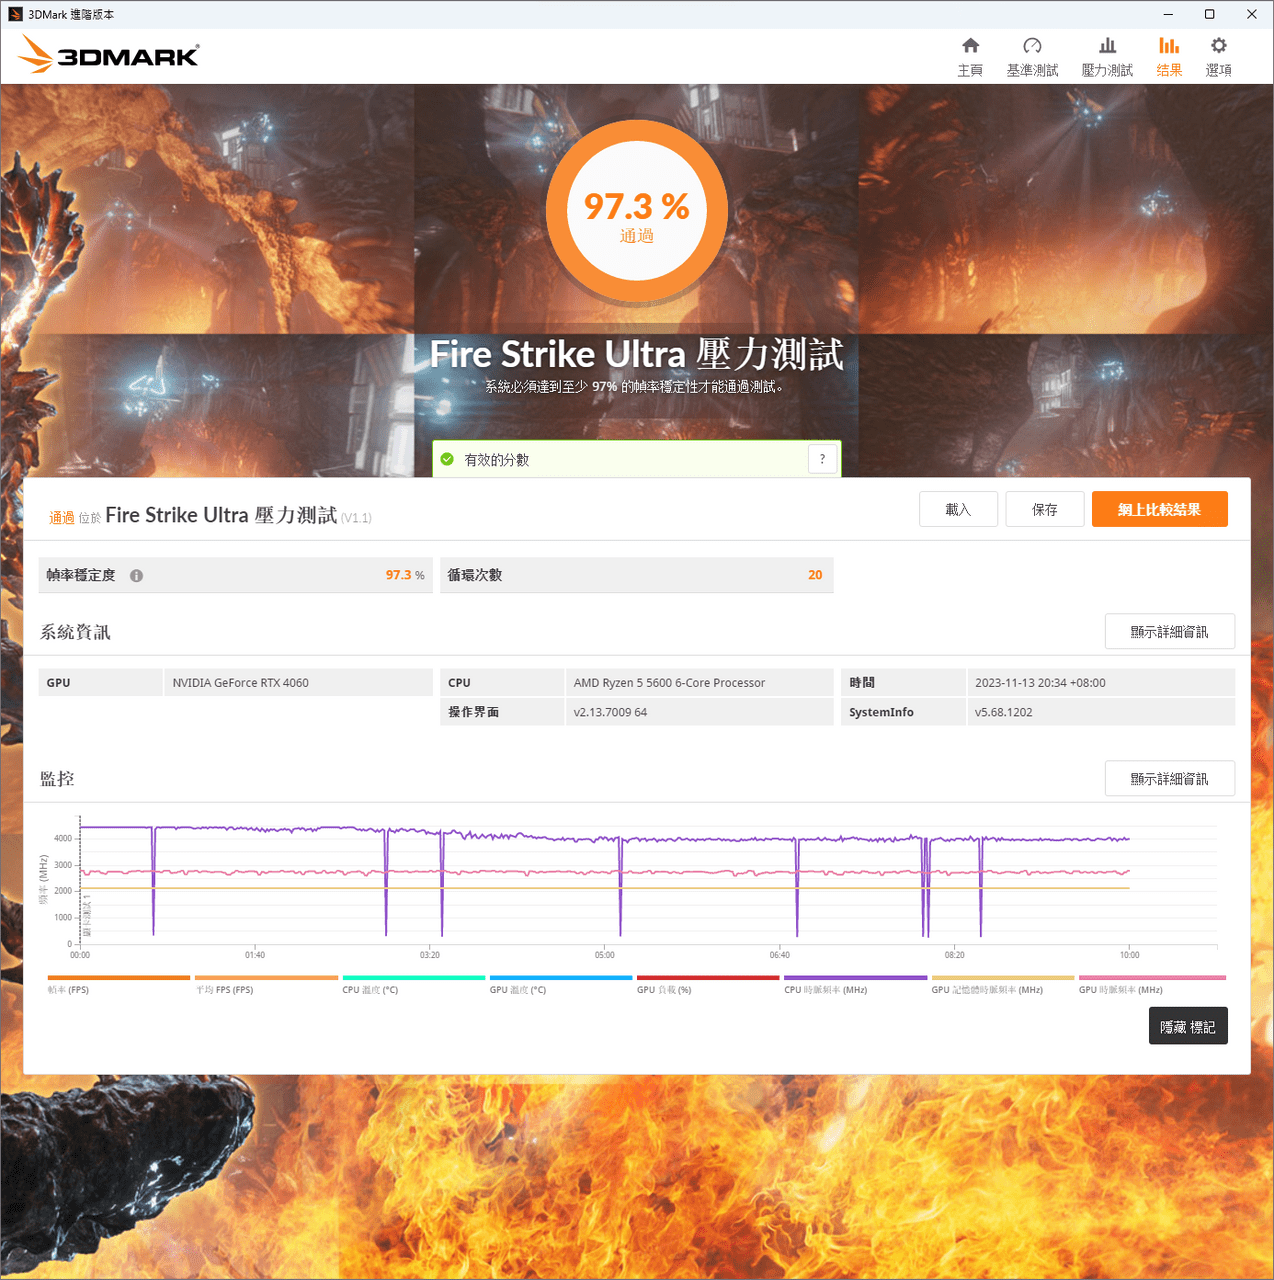1274x1280 pixels.
Task: Open the 選項 settings gear icon
Action: pyautogui.click(x=1218, y=55)
